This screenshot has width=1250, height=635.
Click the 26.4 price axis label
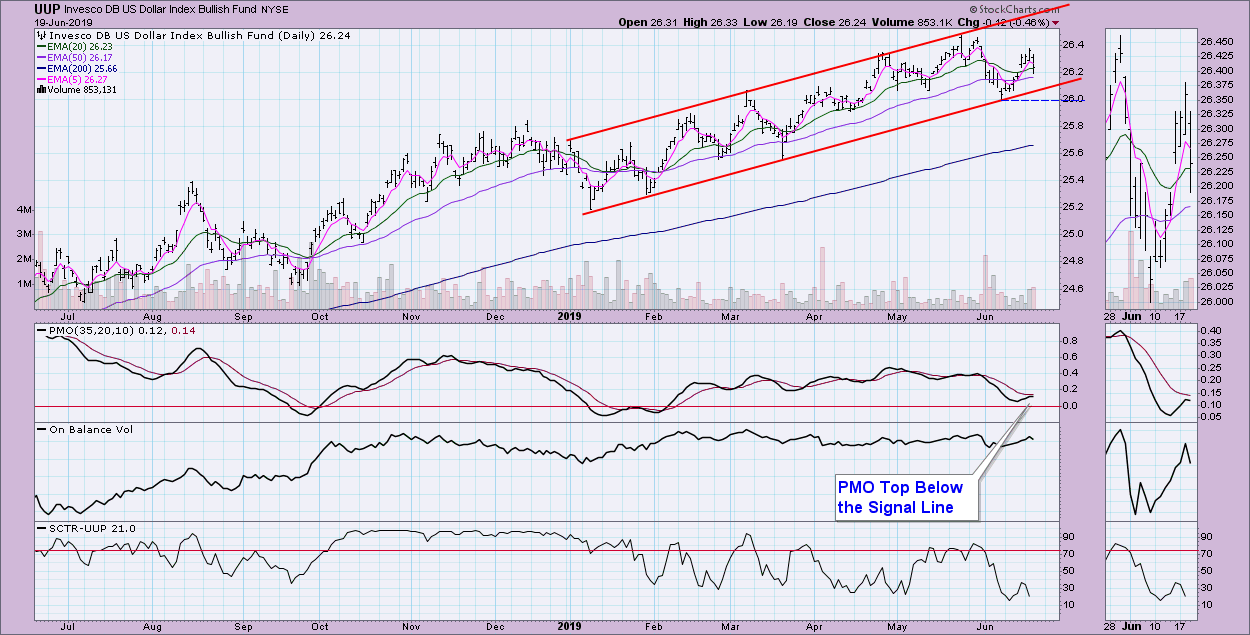click(x=1072, y=45)
